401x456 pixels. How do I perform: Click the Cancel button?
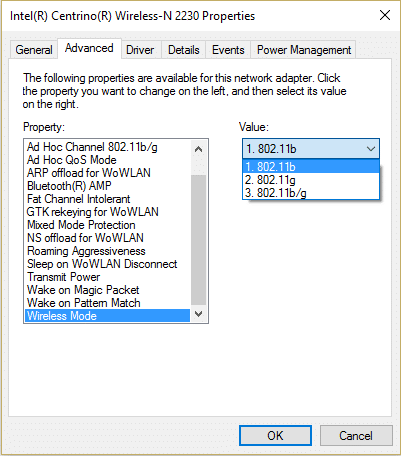coord(356,435)
